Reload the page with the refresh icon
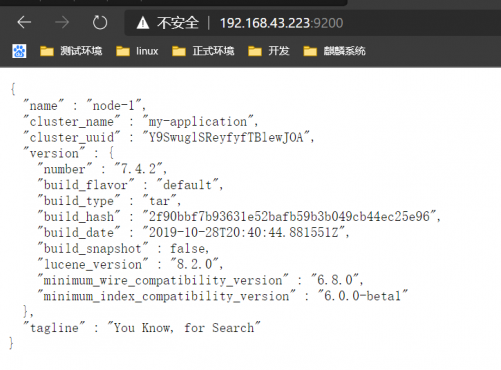The image size is (501, 370). click(100, 23)
